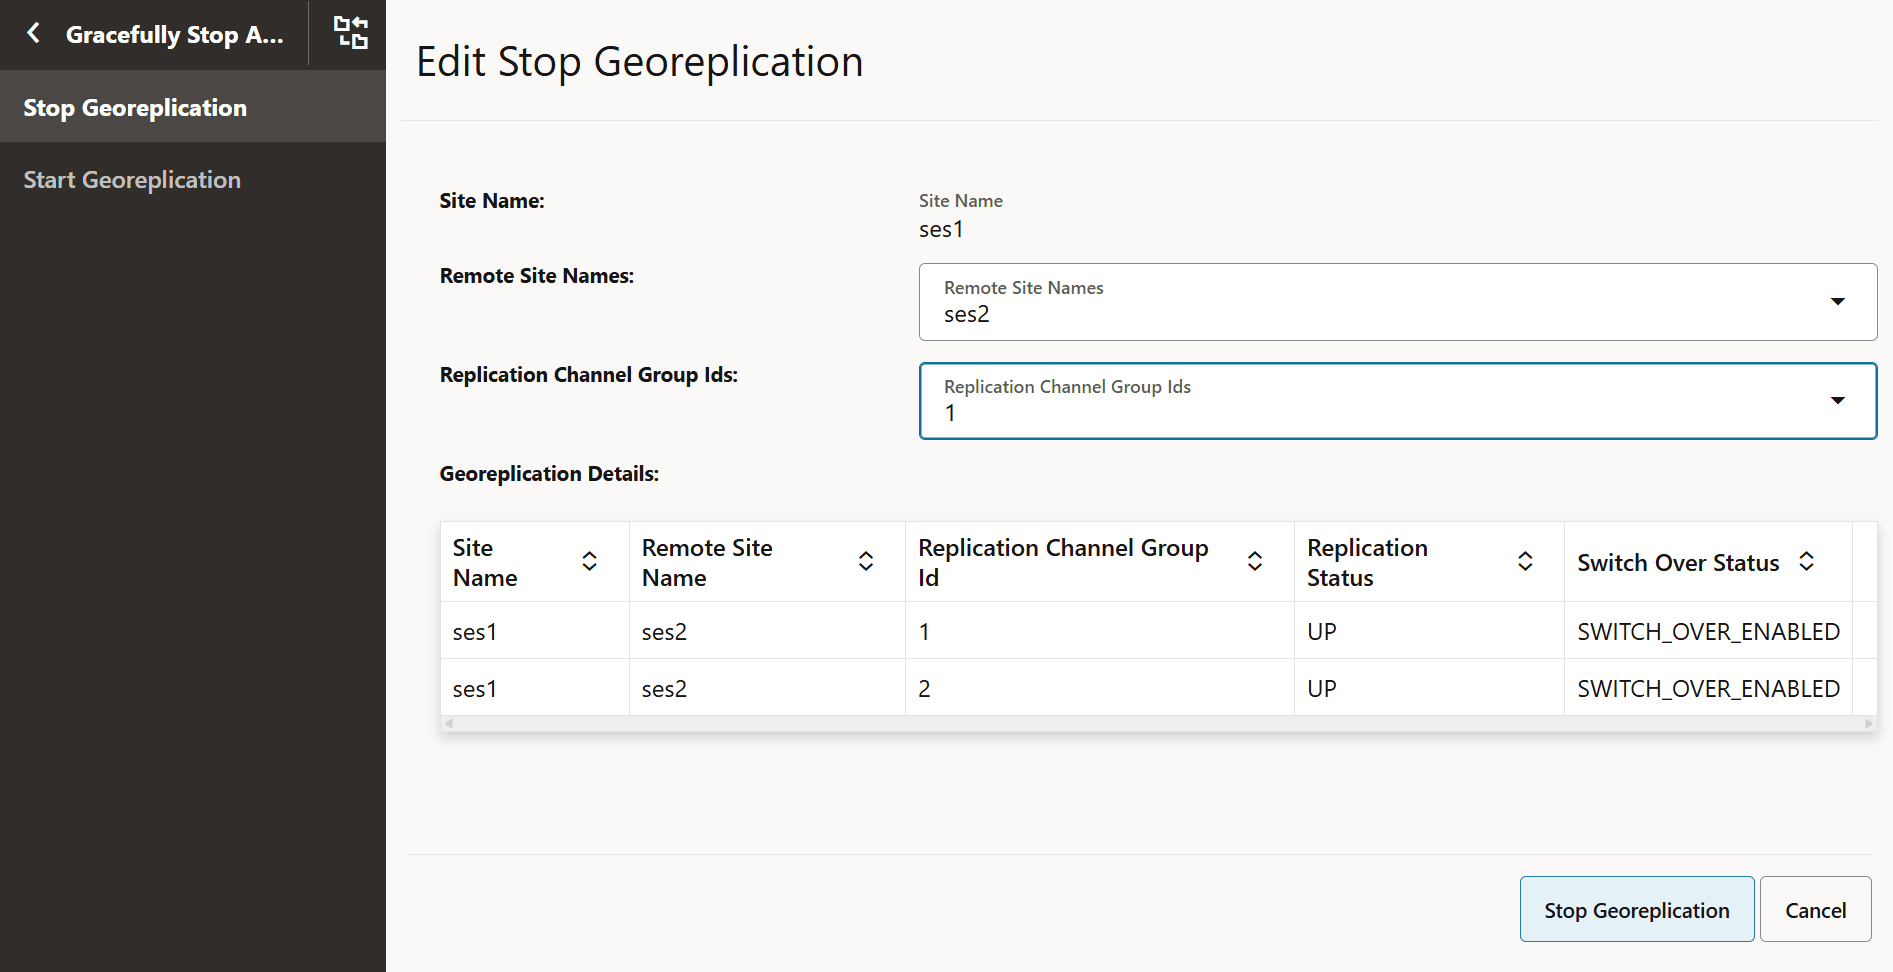Image resolution: width=1893 pixels, height=972 pixels.
Task: Open Replication Channel Group Ids dropdown arrow
Action: coord(1838,401)
